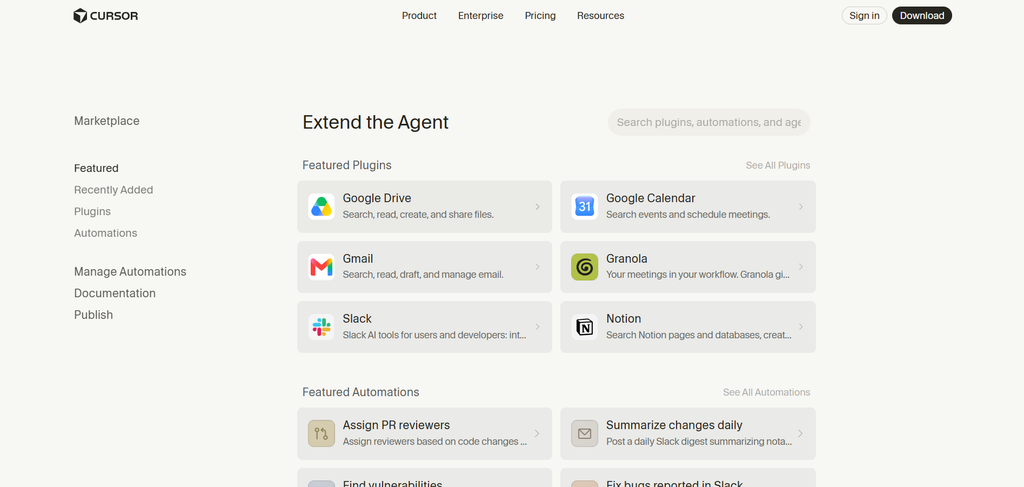Click the Slack card title

pos(357,319)
